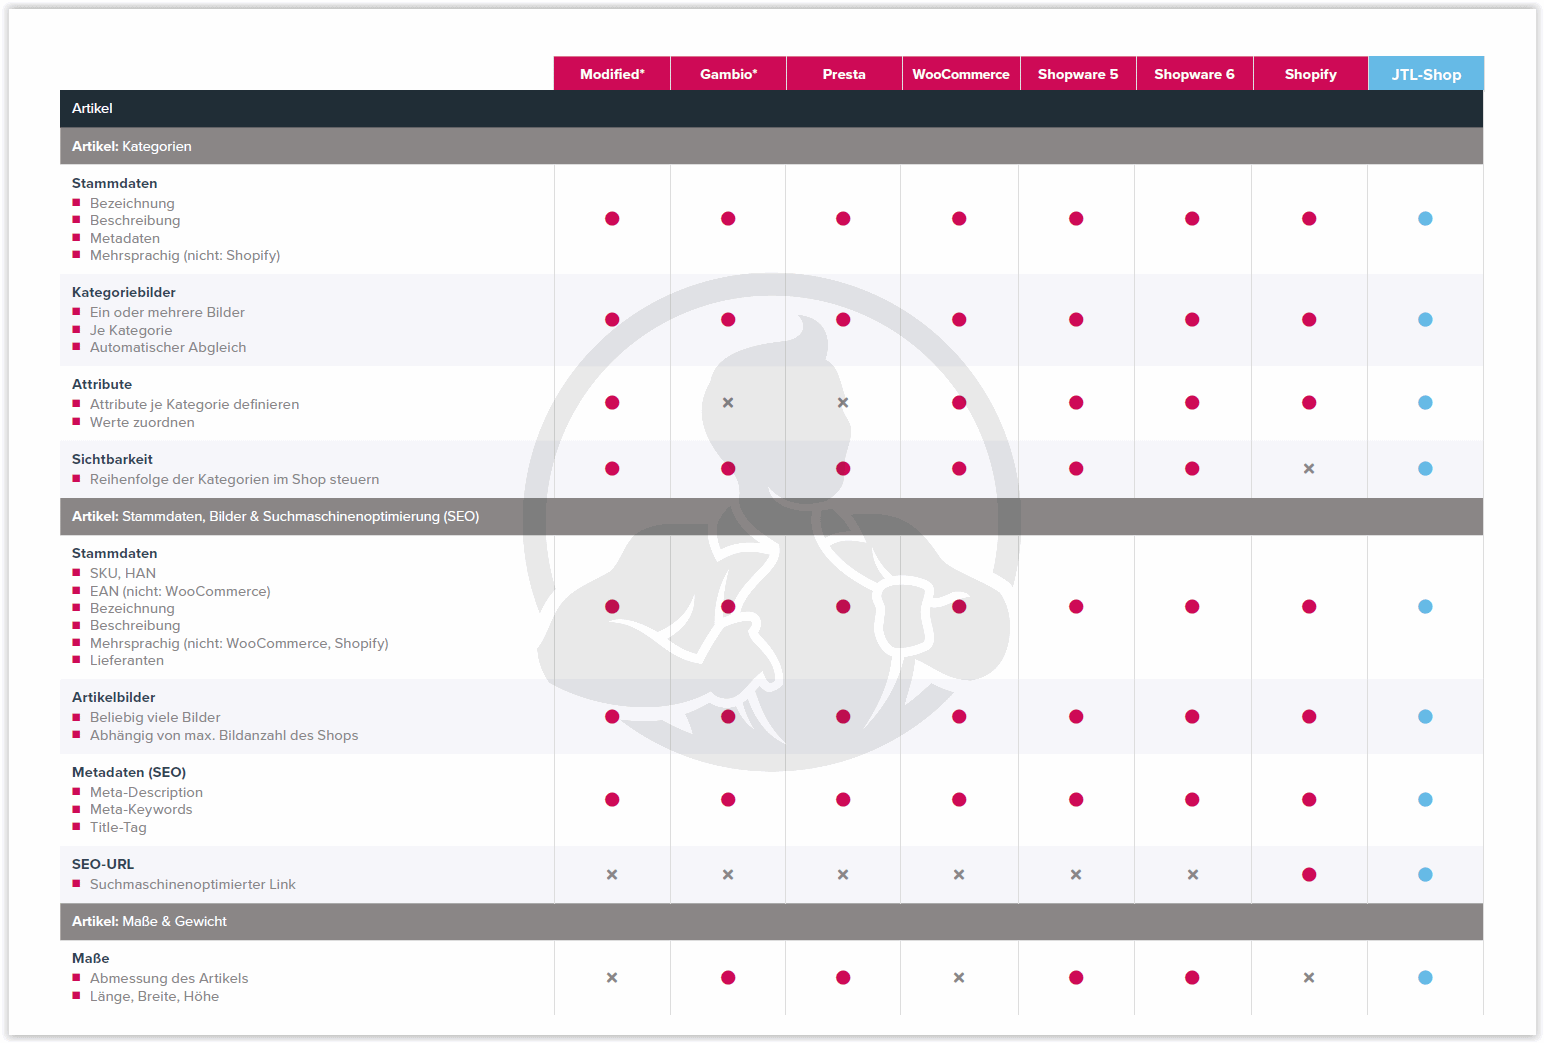Expand the 'Artikel: Maße & Gewicht' section bar
1544x1043 pixels.
tap(149, 922)
